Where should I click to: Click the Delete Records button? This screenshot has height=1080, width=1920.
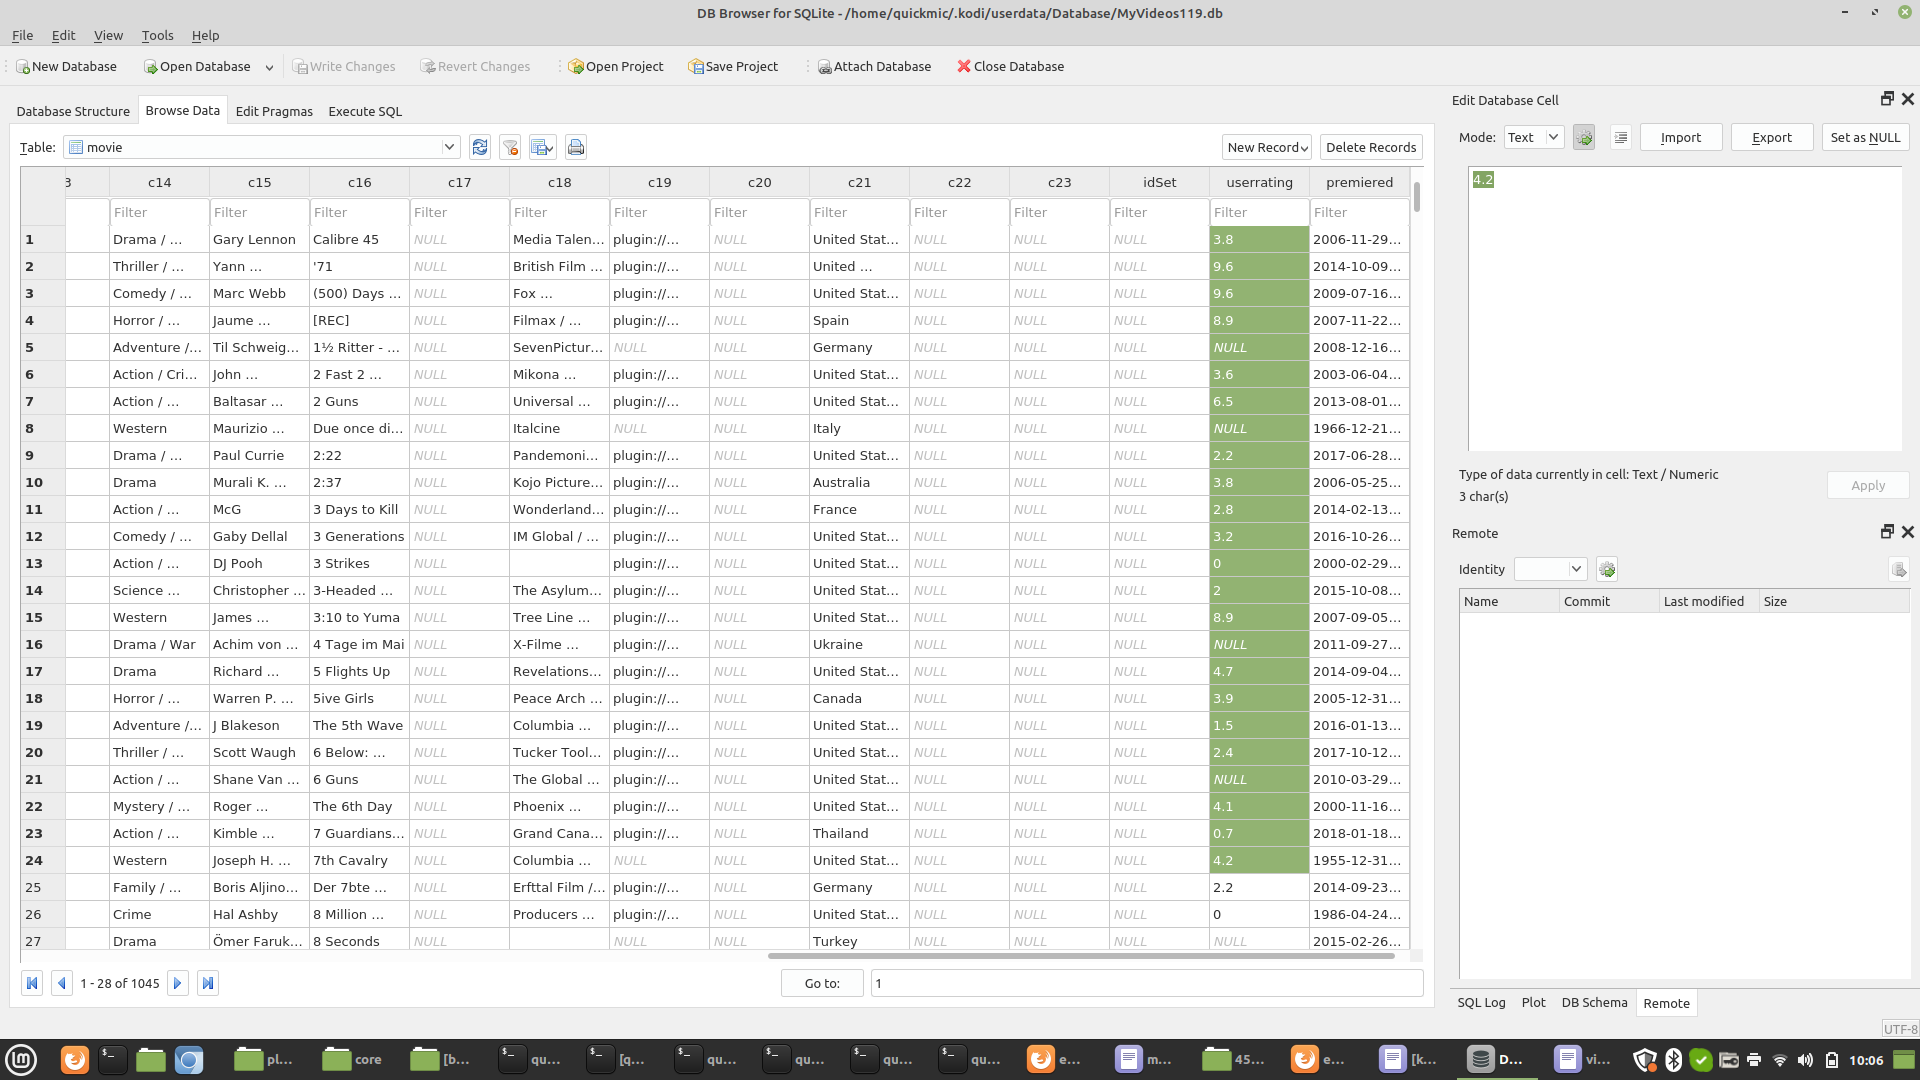(1370, 147)
